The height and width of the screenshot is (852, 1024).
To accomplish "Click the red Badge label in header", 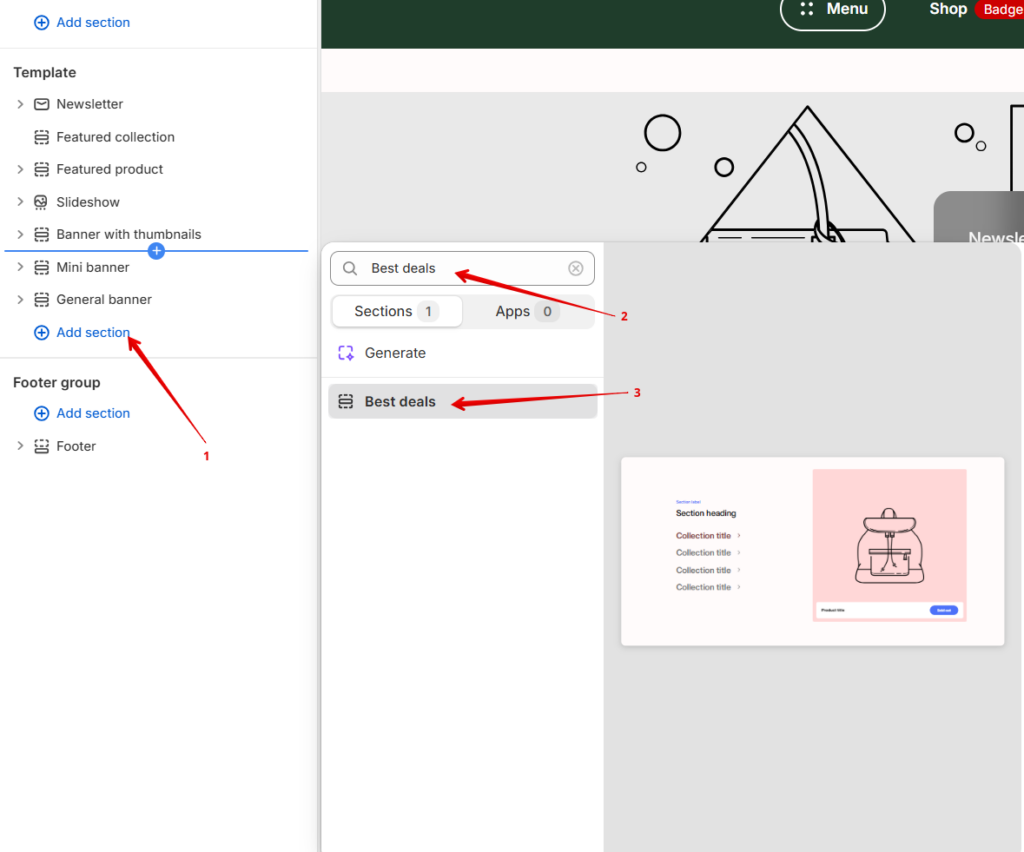I will [x=1000, y=10].
